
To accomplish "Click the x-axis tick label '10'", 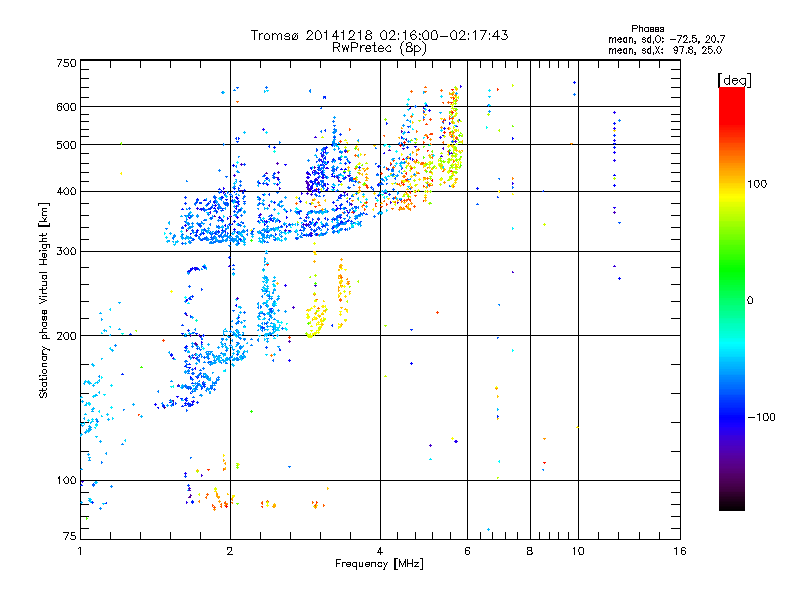I will [578, 551].
